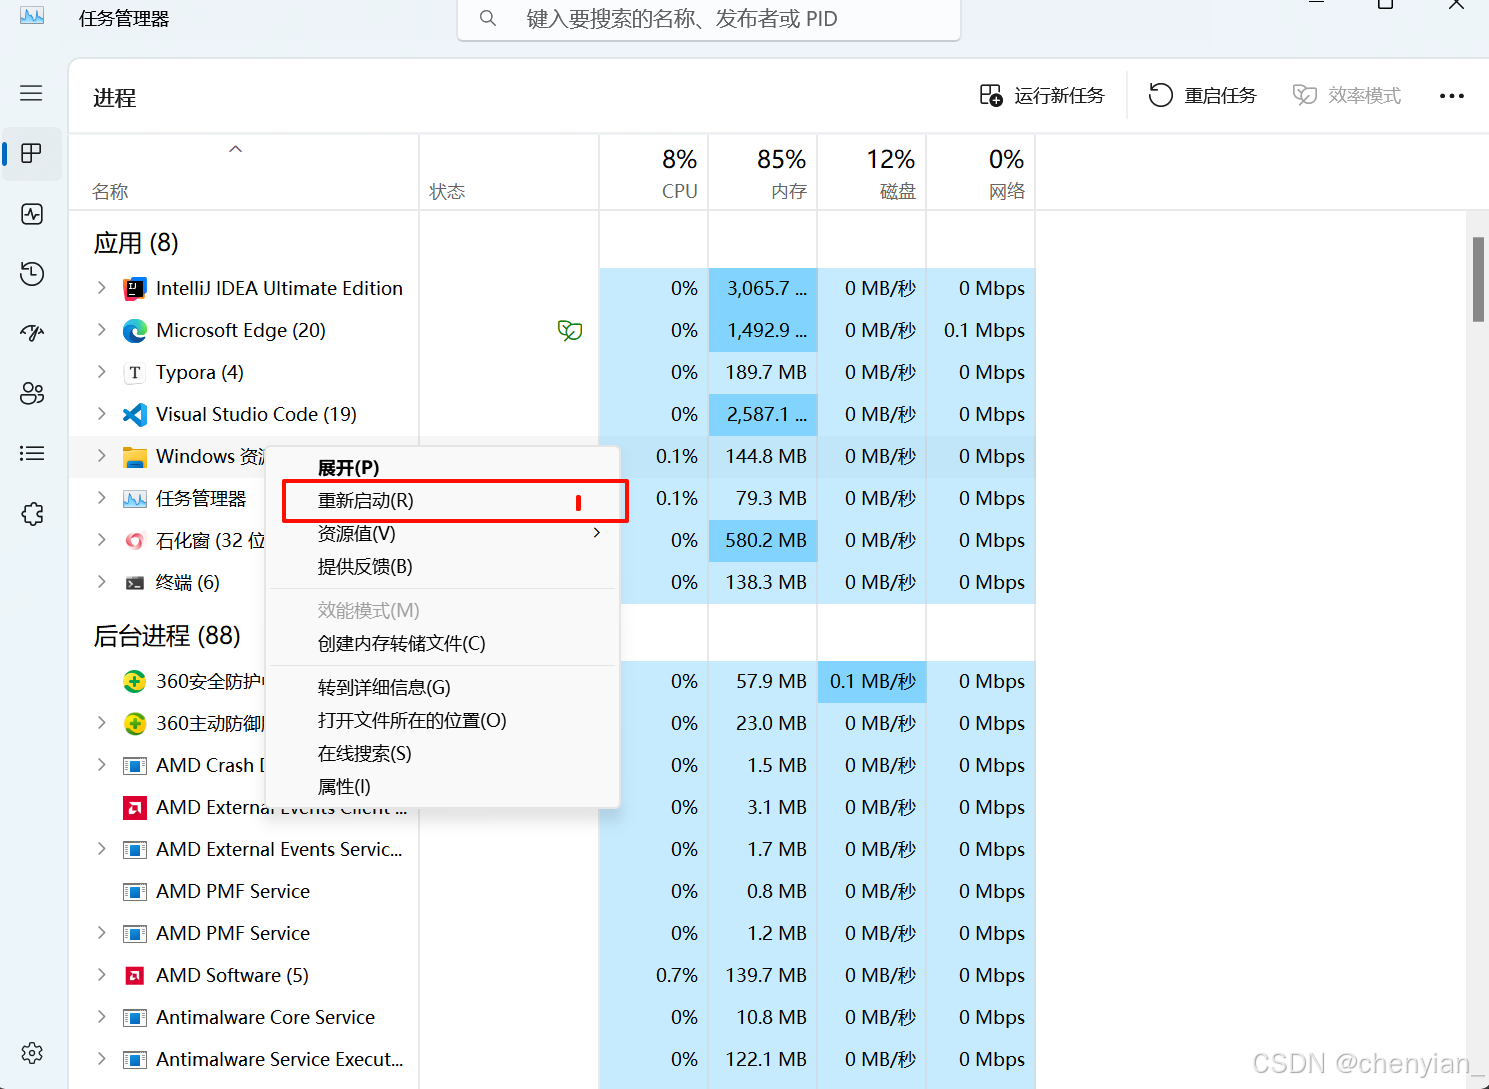The height and width of the screenshot is (1089, 1489).
Task: Choose 重新启动(R) in context menu
Action: click(443, 501)
